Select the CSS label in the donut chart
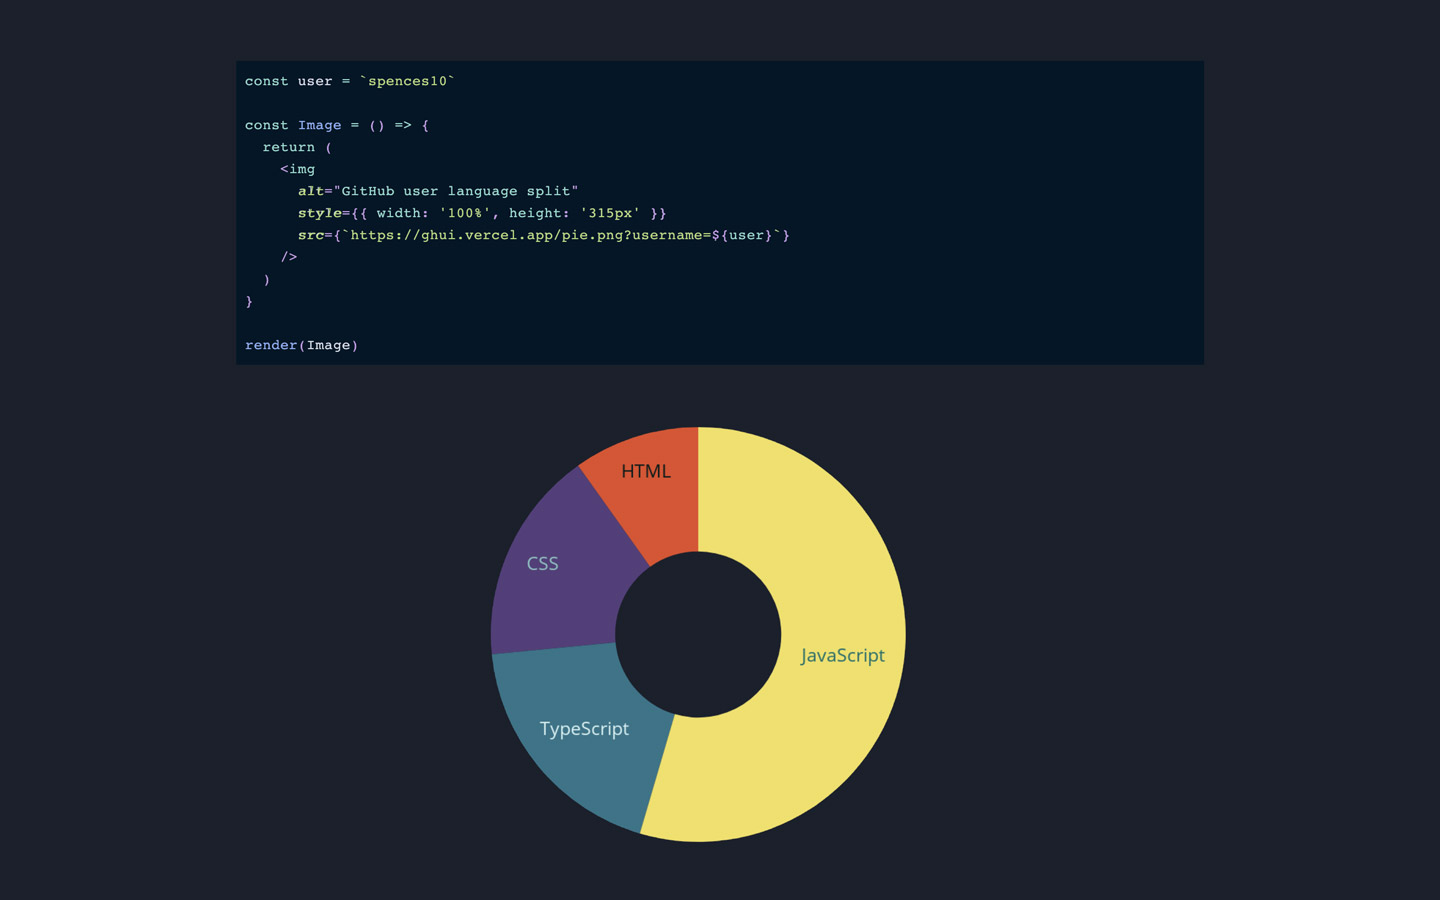Screen dimensions: 1440x900 point(541,563)
